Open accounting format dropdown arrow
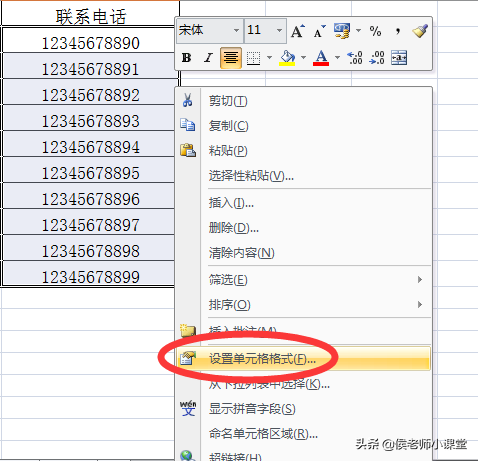Image resolution: width=478 pixels, height=461 pixels. (358, 31)
